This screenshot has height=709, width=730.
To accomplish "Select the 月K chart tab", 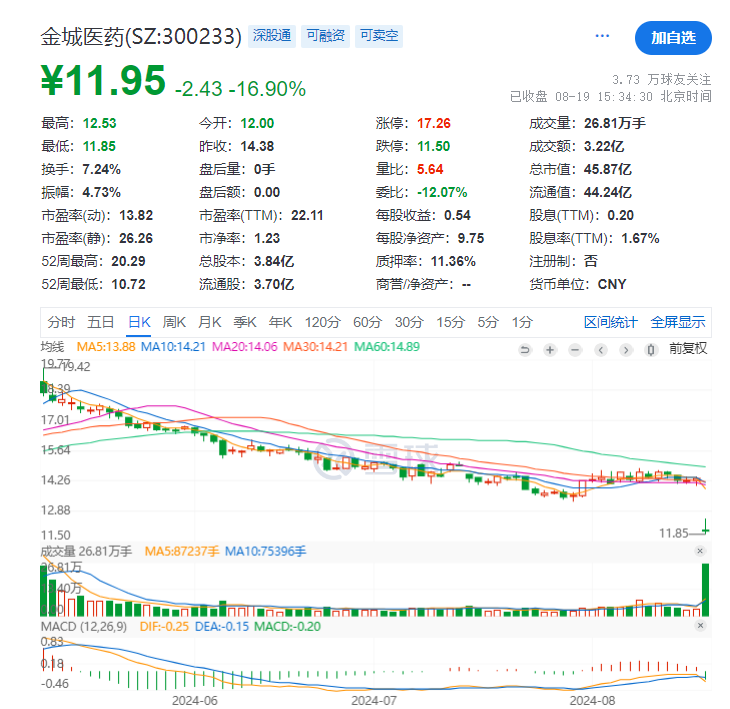I will tap(210, 322).
